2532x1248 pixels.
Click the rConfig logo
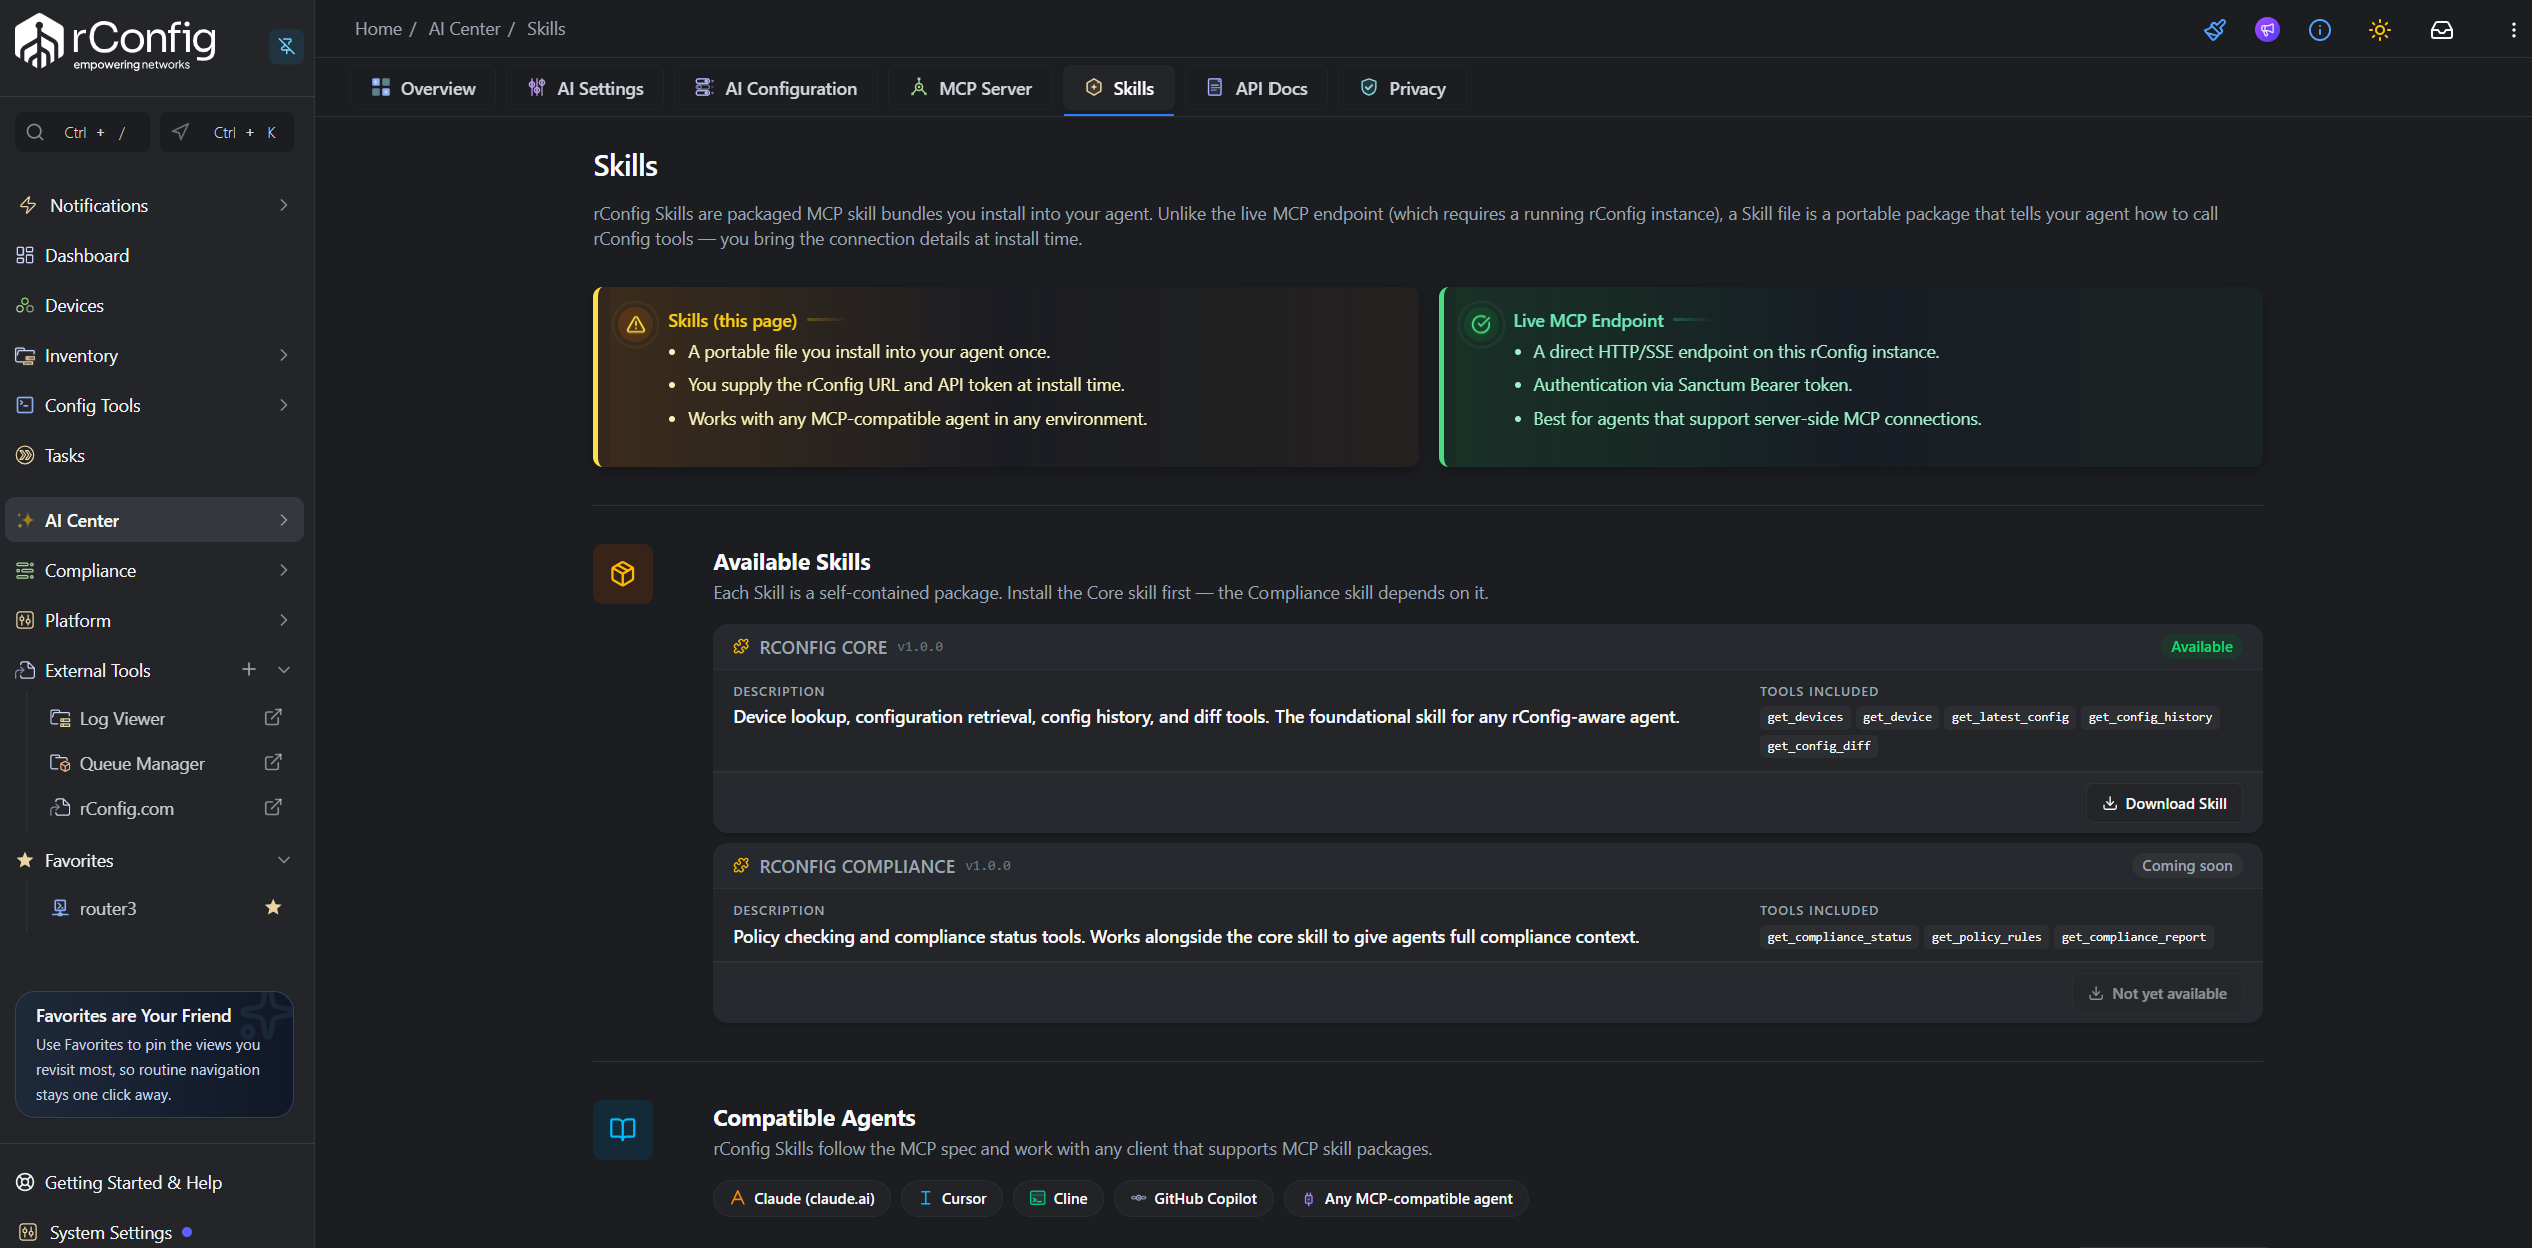(115, 42)
